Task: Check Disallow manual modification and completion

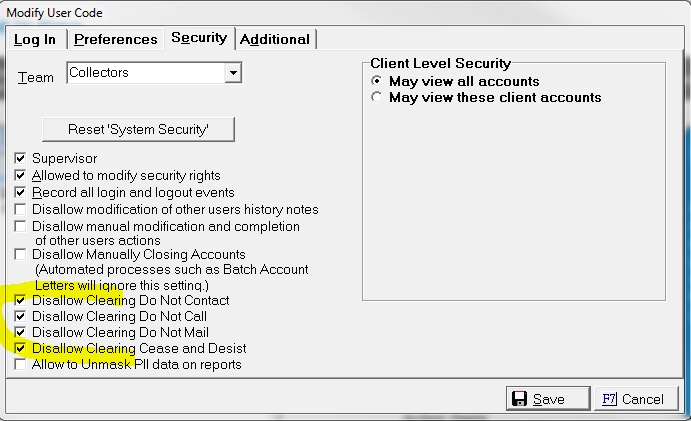Action: 21,227
